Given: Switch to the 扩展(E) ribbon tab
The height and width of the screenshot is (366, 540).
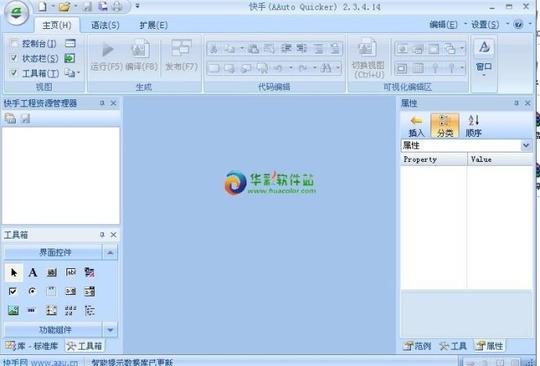Looking at the screenshot, I should click(x=154, y=25).
